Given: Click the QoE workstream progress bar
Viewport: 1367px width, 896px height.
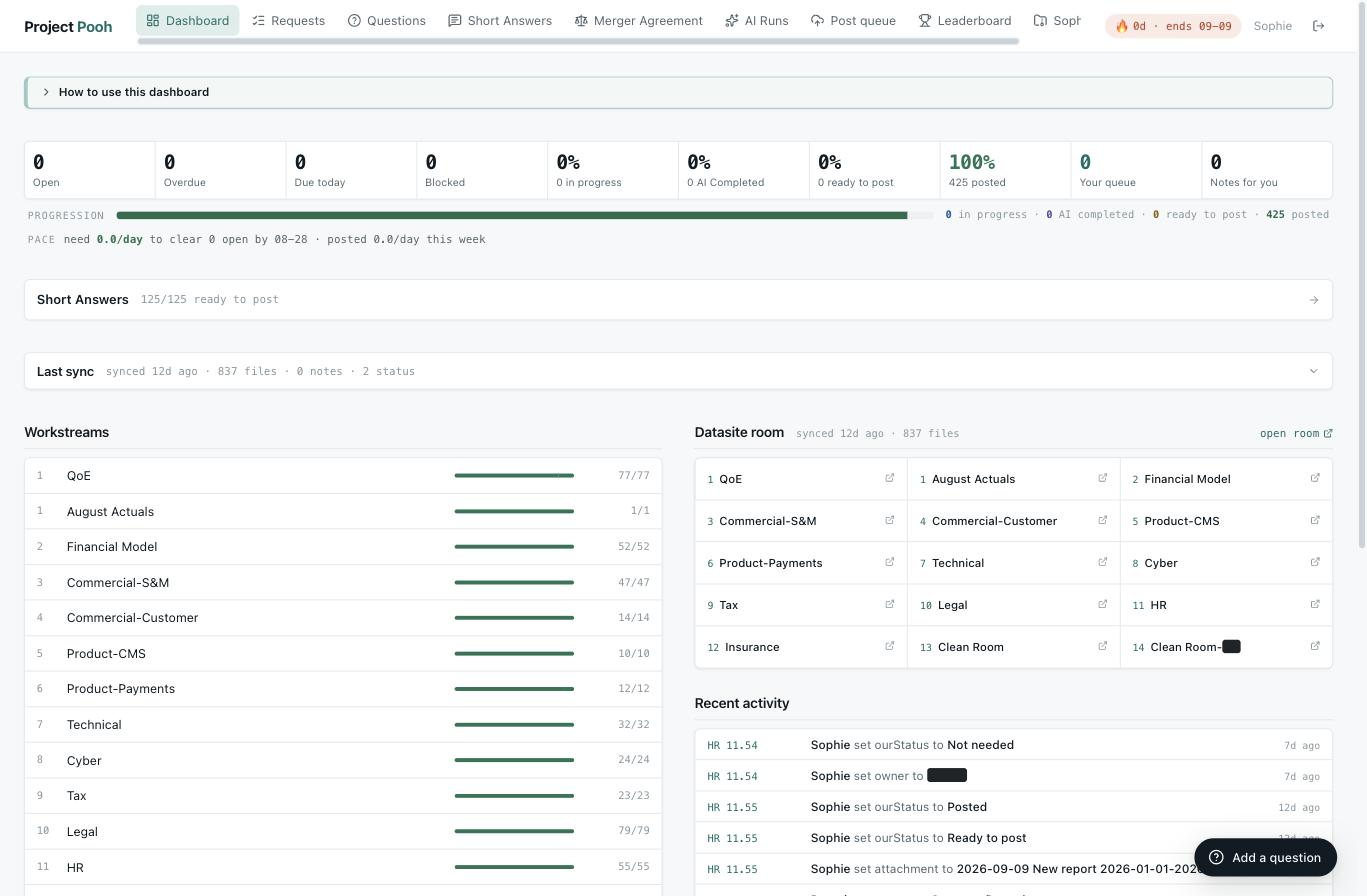Looking at the screenshot, I should coord(514,476).
